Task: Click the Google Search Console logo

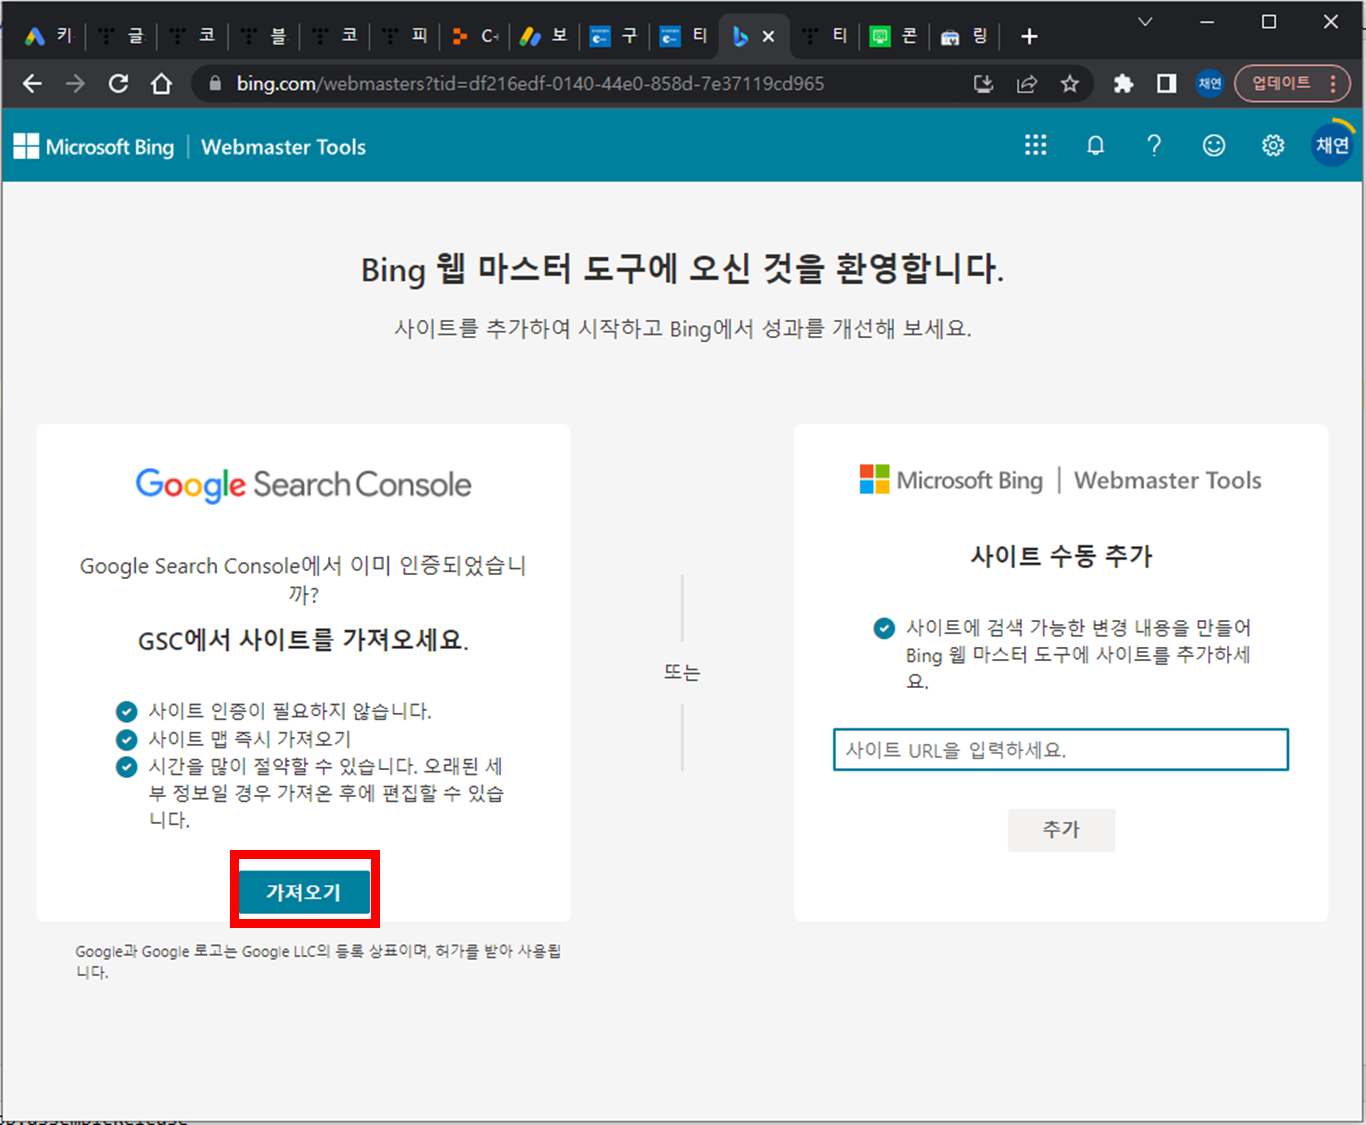Action: tap(304, 485)
